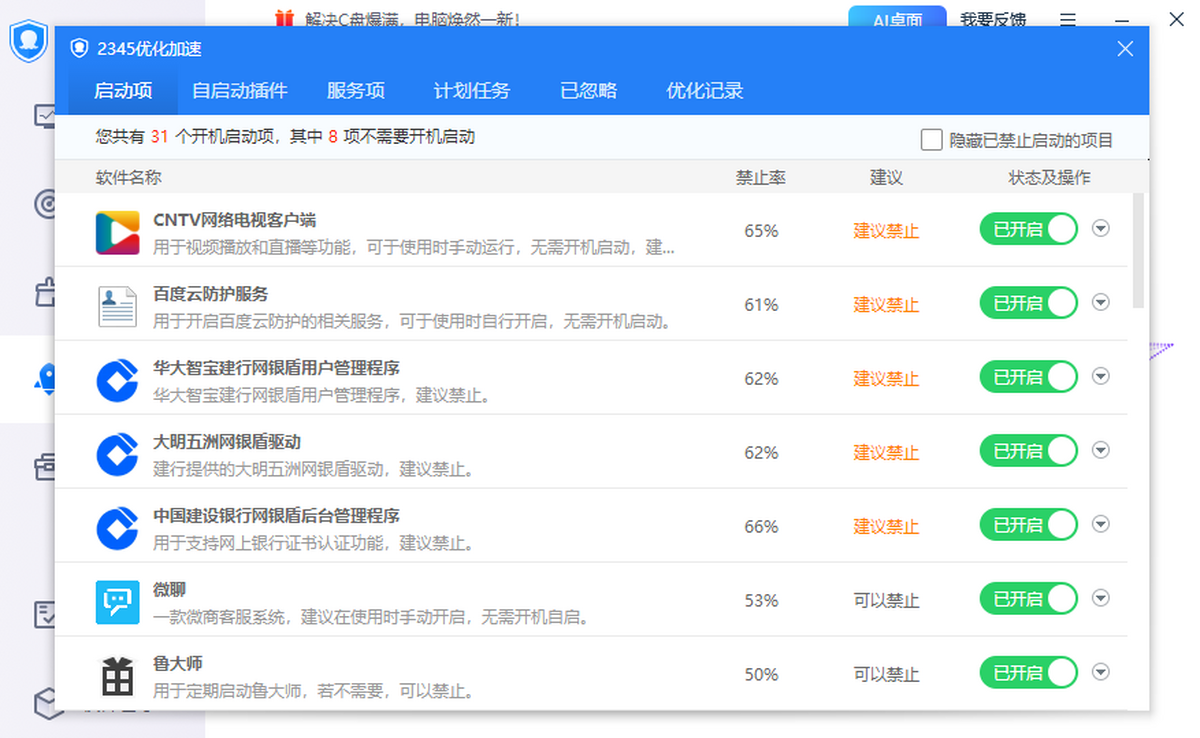Open the 已忽略 tab
1200x738 pixels.
589,91
